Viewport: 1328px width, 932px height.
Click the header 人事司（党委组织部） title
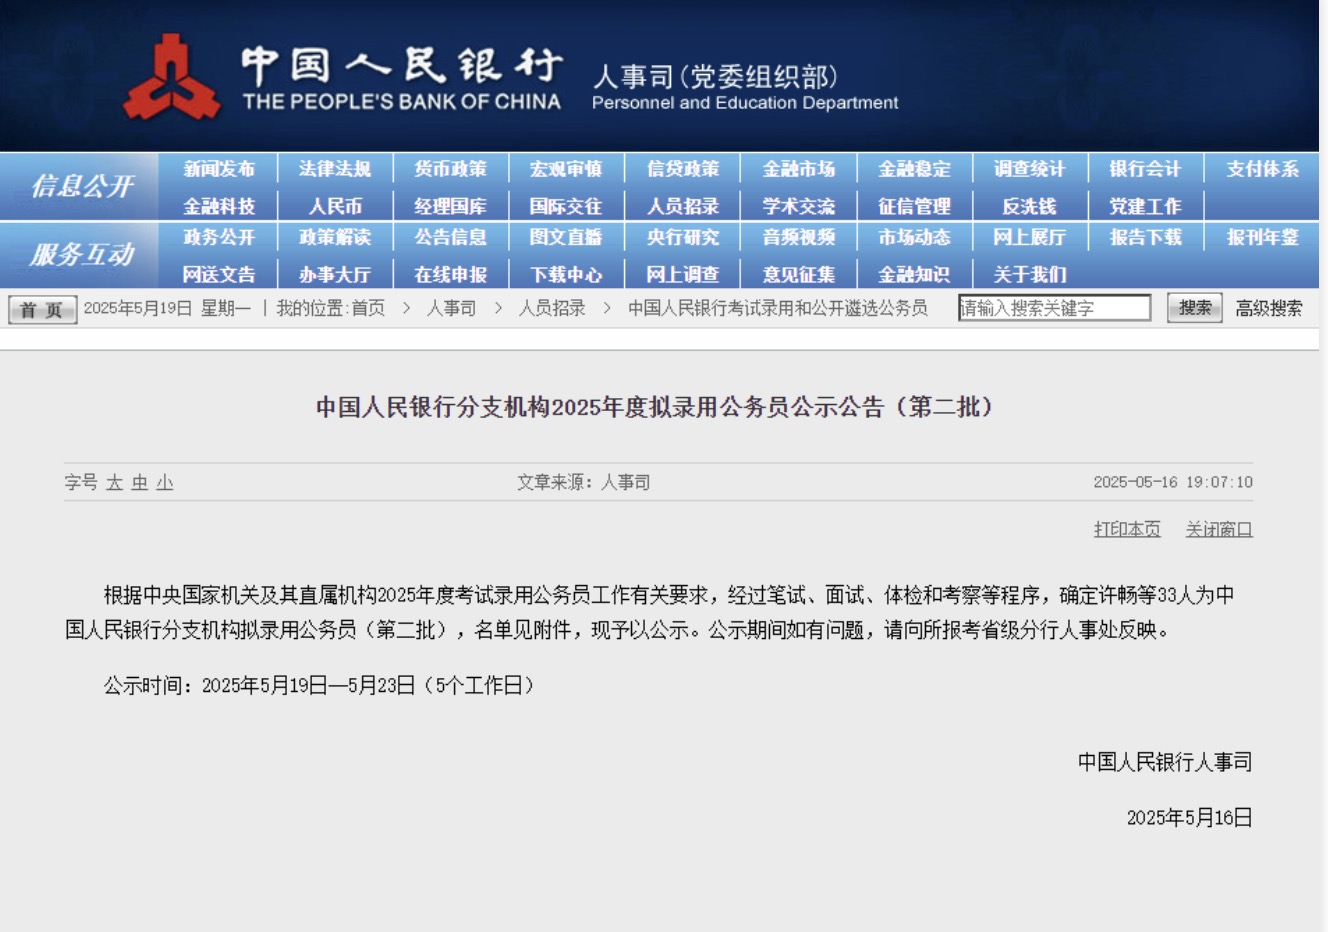715,76
